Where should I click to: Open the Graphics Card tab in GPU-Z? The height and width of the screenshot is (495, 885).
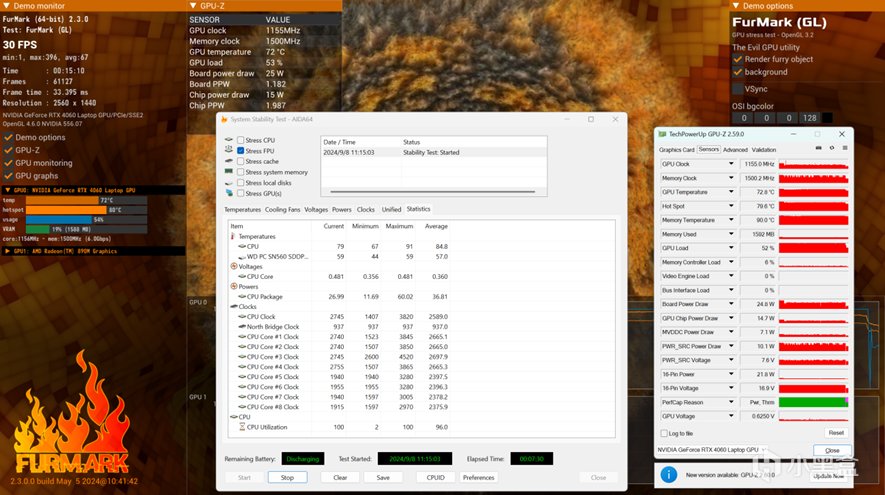676,150
